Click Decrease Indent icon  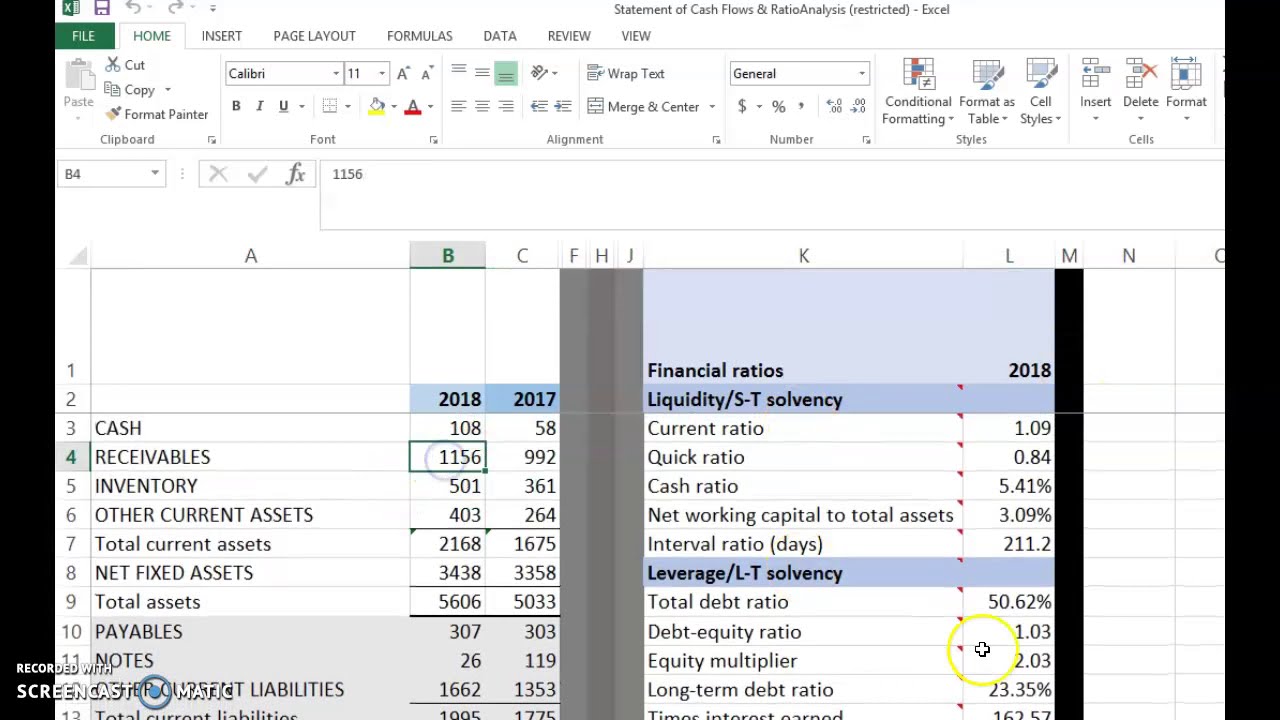pos(539,106)
